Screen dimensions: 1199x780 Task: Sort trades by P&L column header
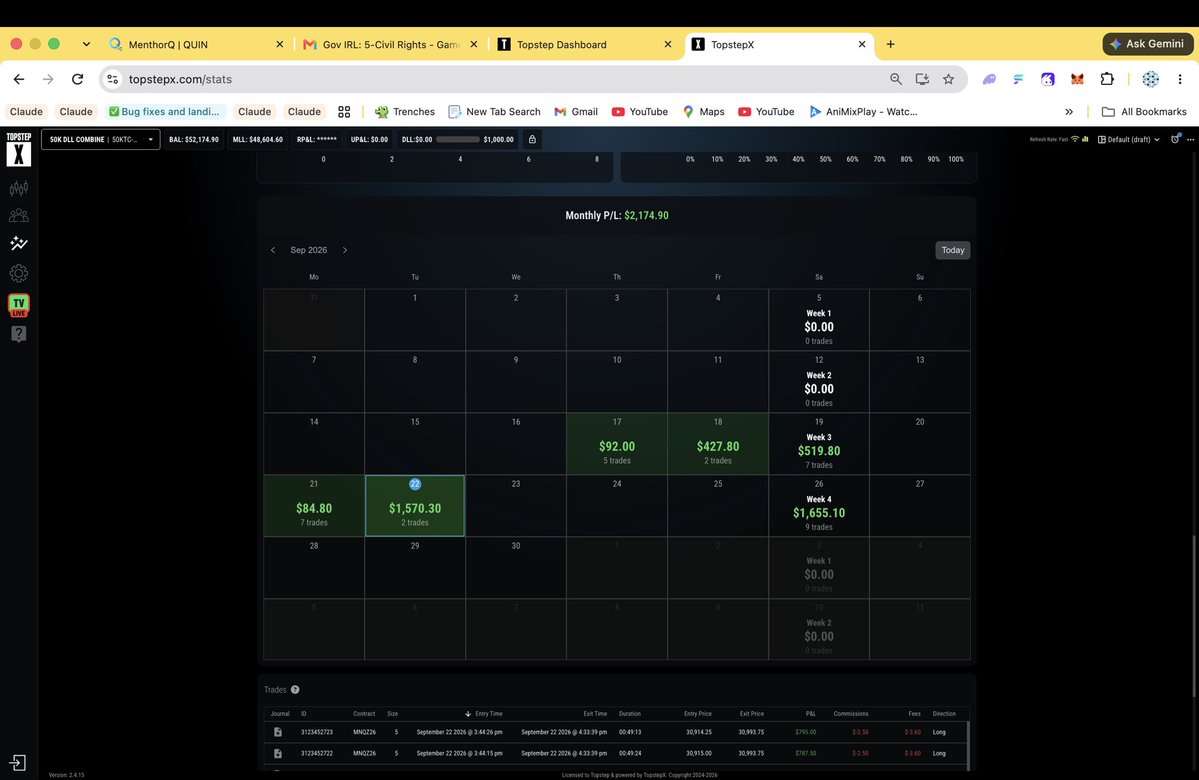(x=811, y=713)
